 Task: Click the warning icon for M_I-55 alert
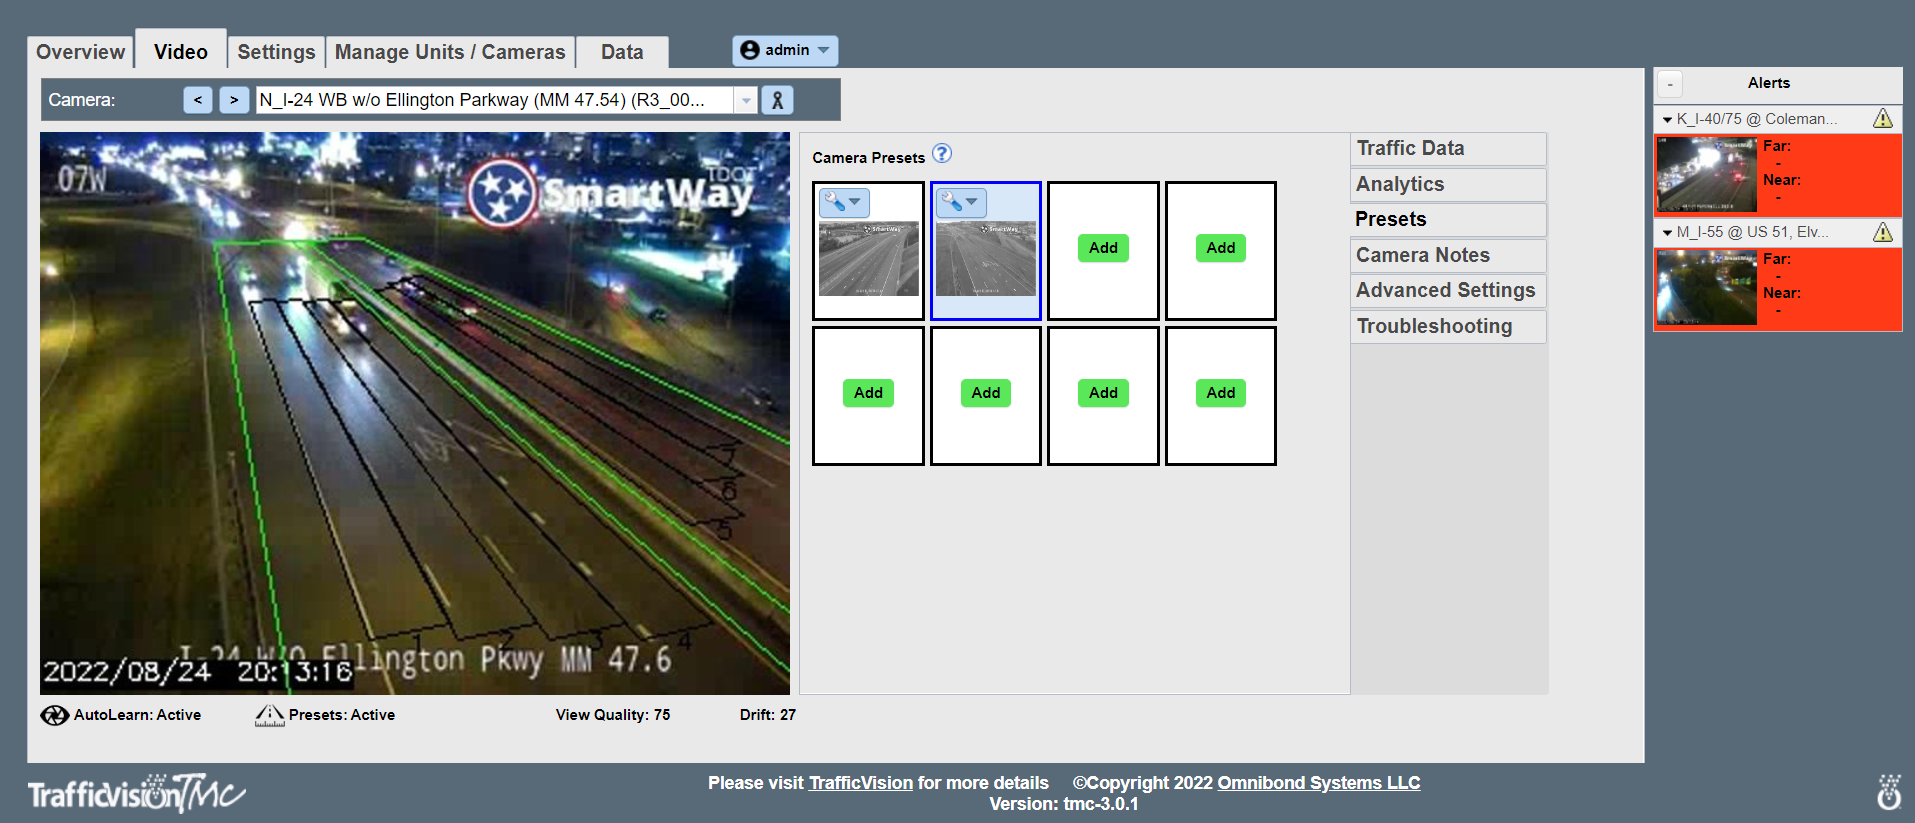1883,232
